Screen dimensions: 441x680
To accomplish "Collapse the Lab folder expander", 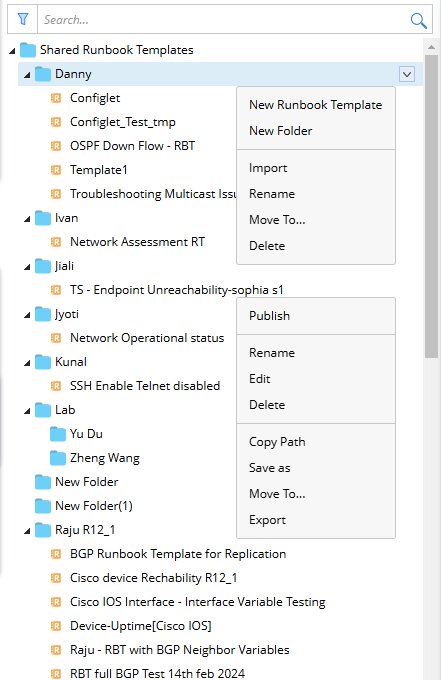I will pyautogui.click(x=27, y=411).
